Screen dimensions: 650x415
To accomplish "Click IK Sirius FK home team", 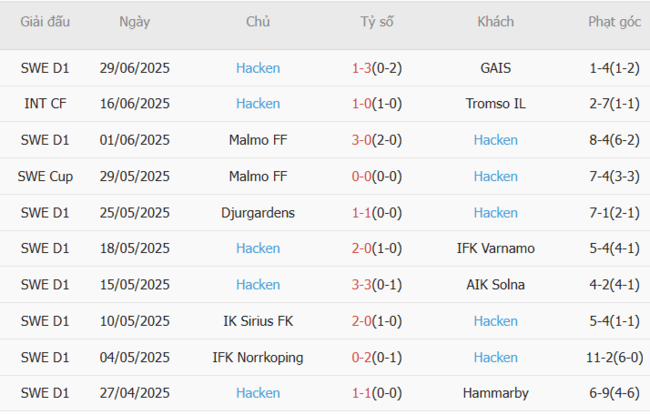I will [x=258, y=321].
